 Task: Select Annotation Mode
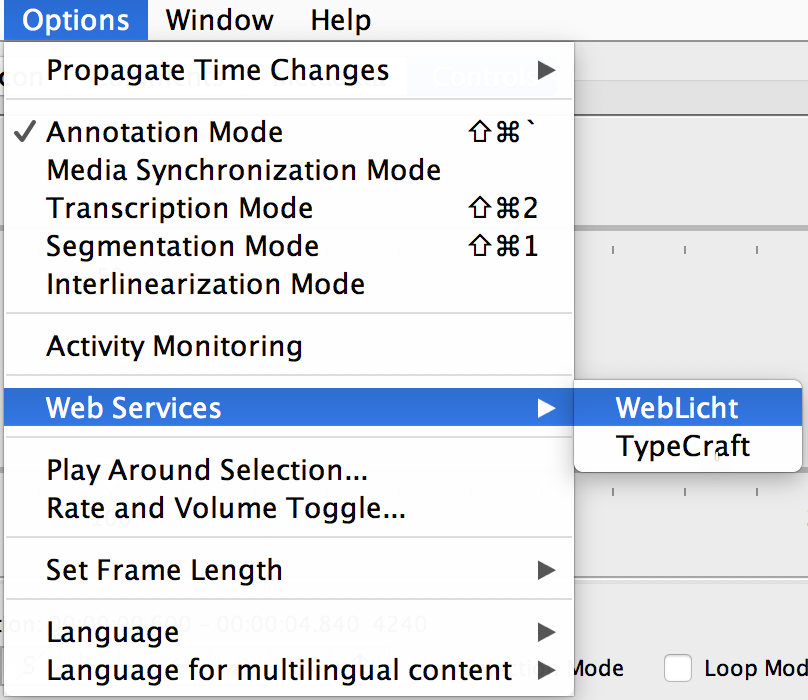click(x=289, y=132)
